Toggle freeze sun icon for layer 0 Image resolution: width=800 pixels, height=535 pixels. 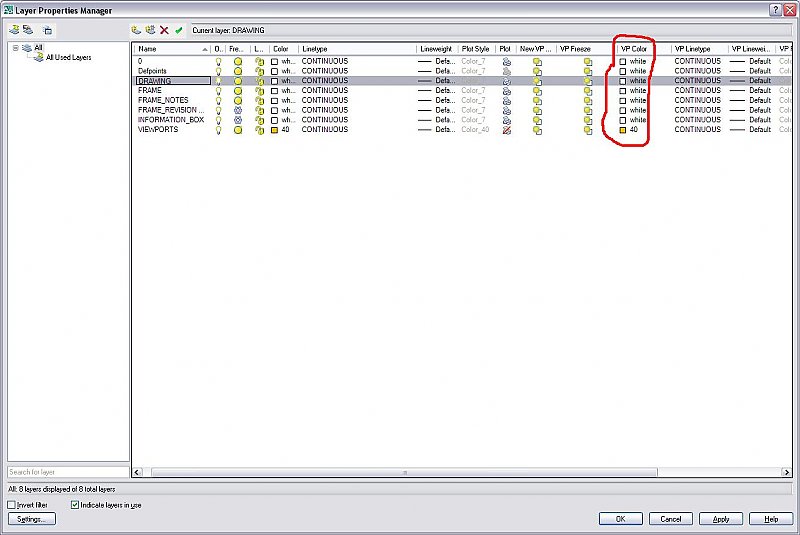[238, 61]
